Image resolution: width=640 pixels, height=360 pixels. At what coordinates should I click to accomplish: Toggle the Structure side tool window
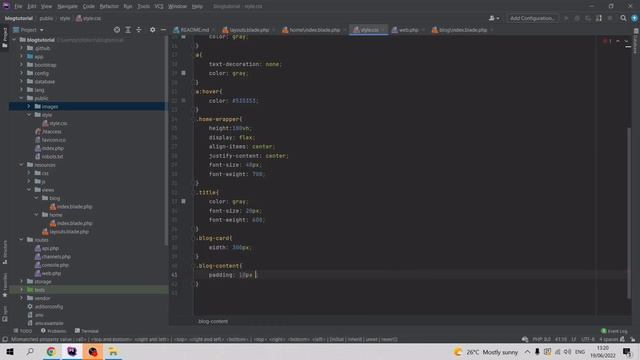tap(4, 252)
